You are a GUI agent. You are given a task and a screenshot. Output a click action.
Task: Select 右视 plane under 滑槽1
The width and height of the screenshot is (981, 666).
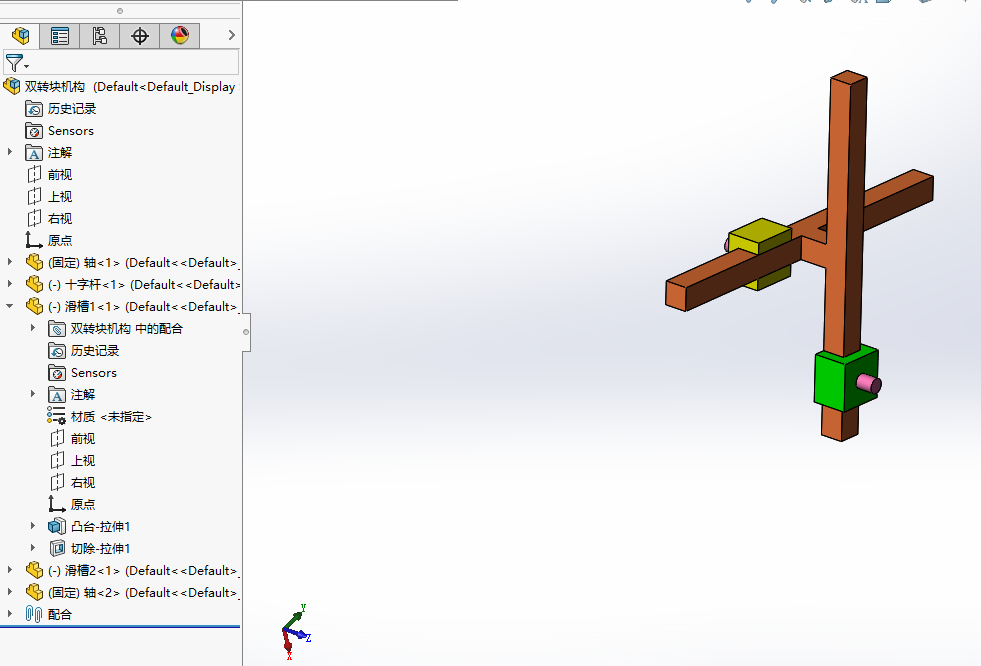(x=57, y=482)
